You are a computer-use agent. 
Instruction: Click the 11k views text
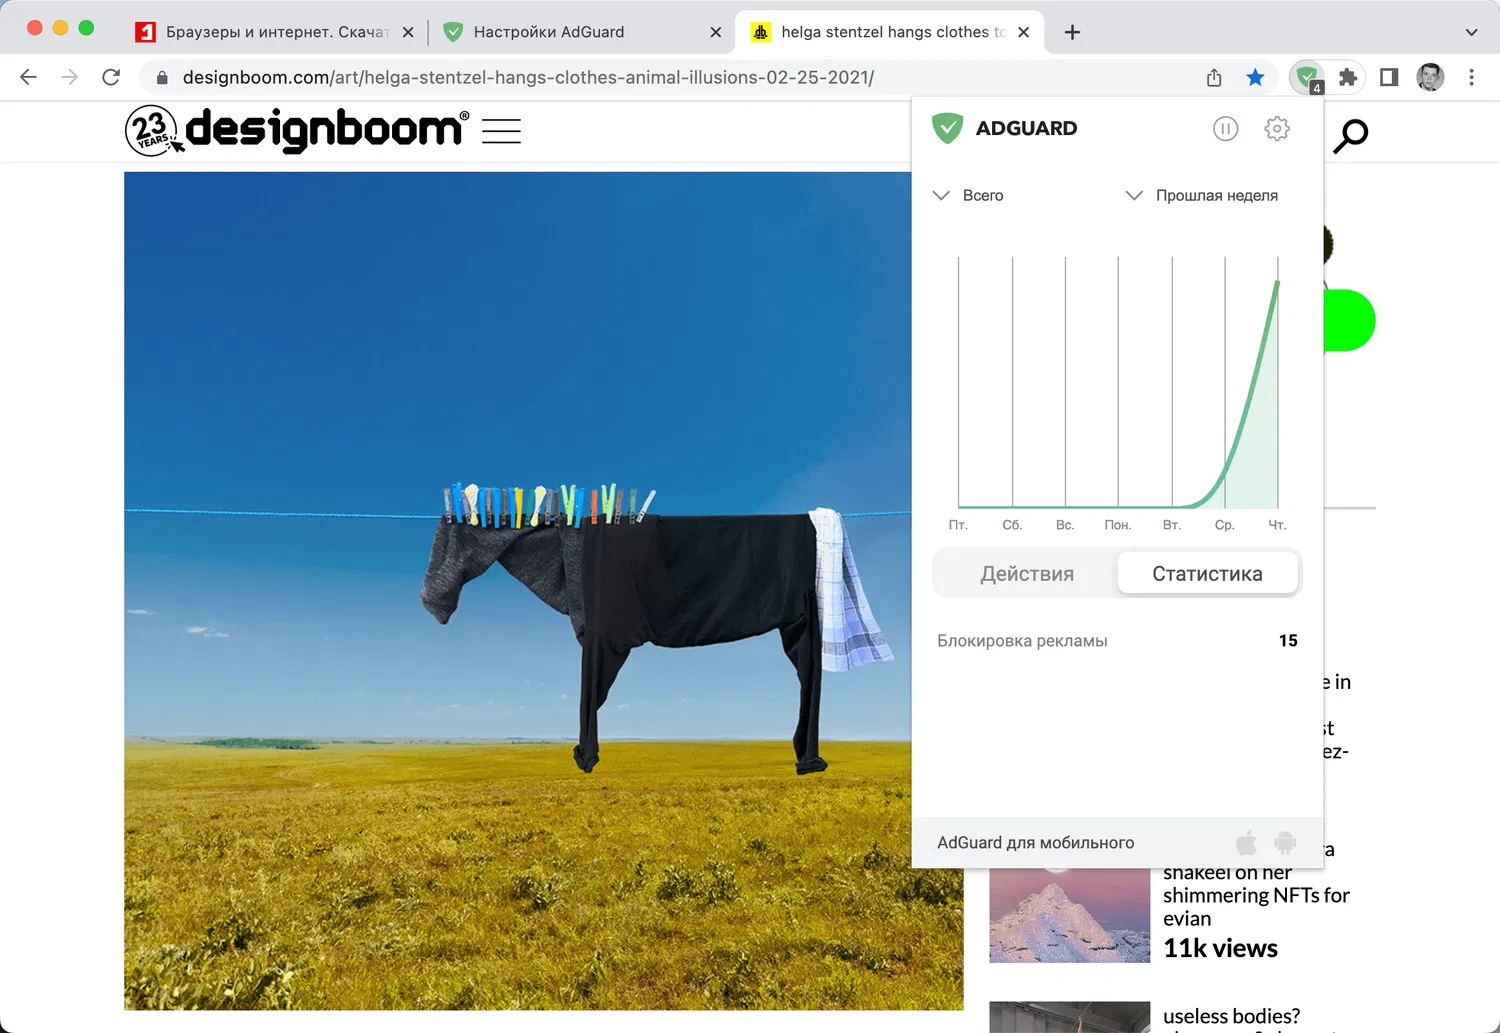(1220, 948)
